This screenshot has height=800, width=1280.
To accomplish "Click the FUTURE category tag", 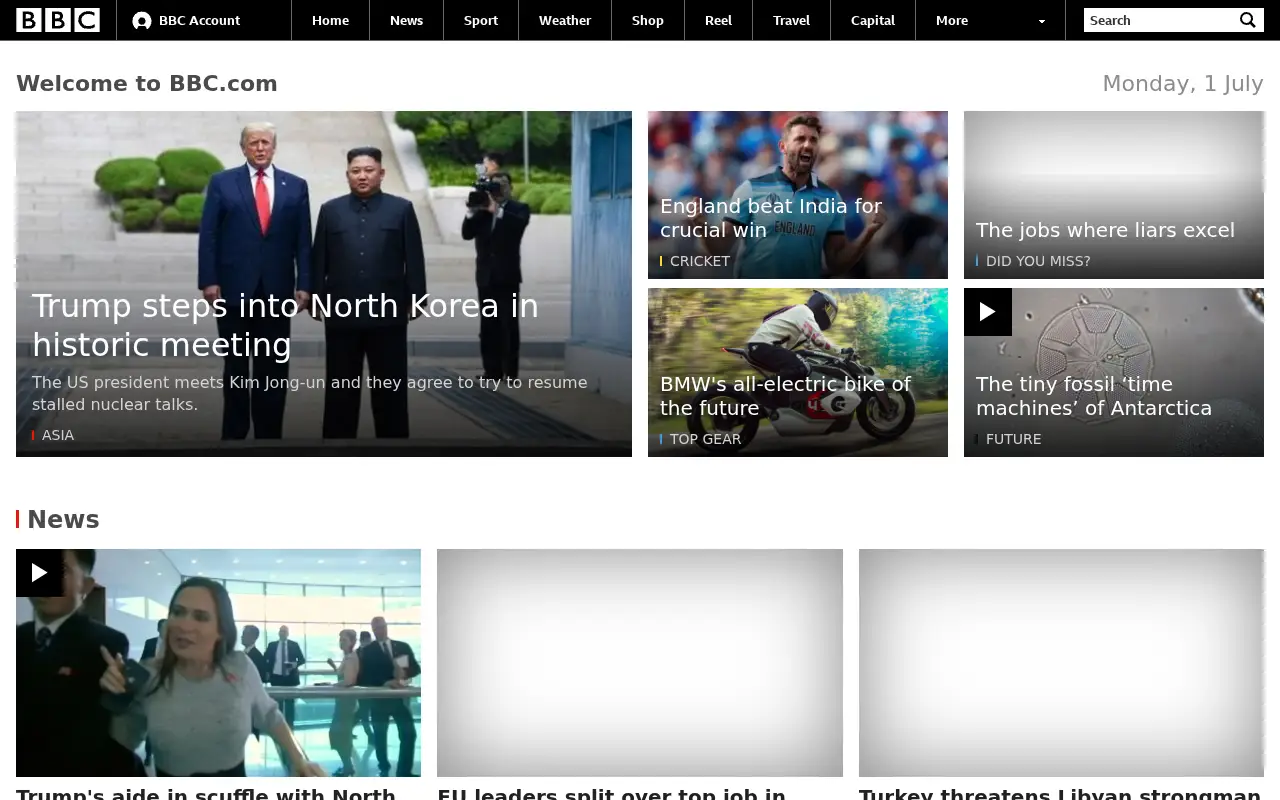I will [x=1014, y=439].
